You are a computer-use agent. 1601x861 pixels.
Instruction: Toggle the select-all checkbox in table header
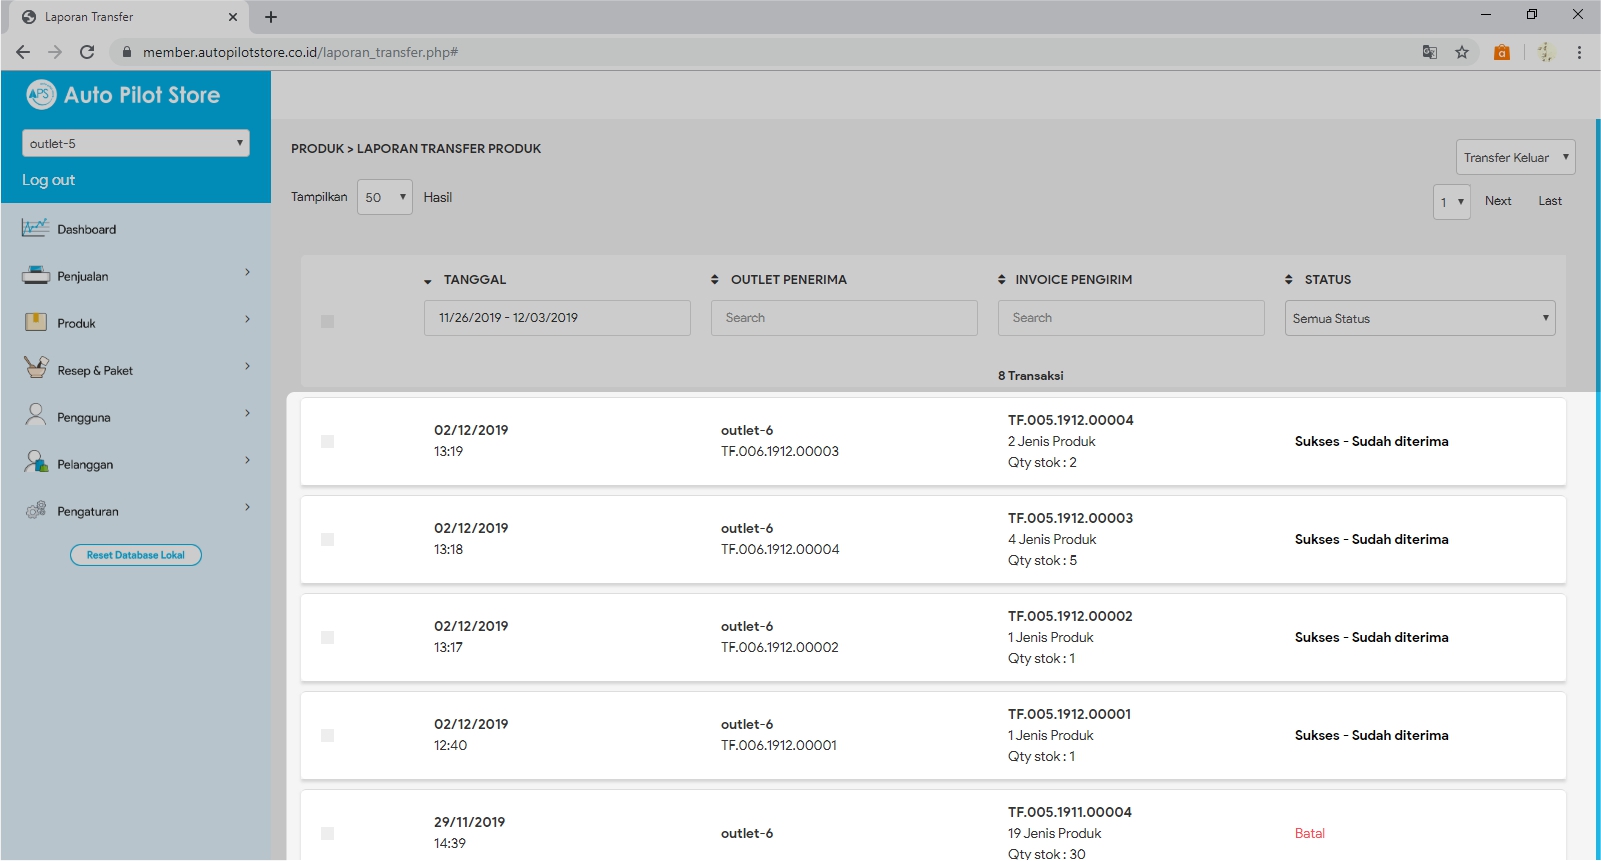(327, 321)
